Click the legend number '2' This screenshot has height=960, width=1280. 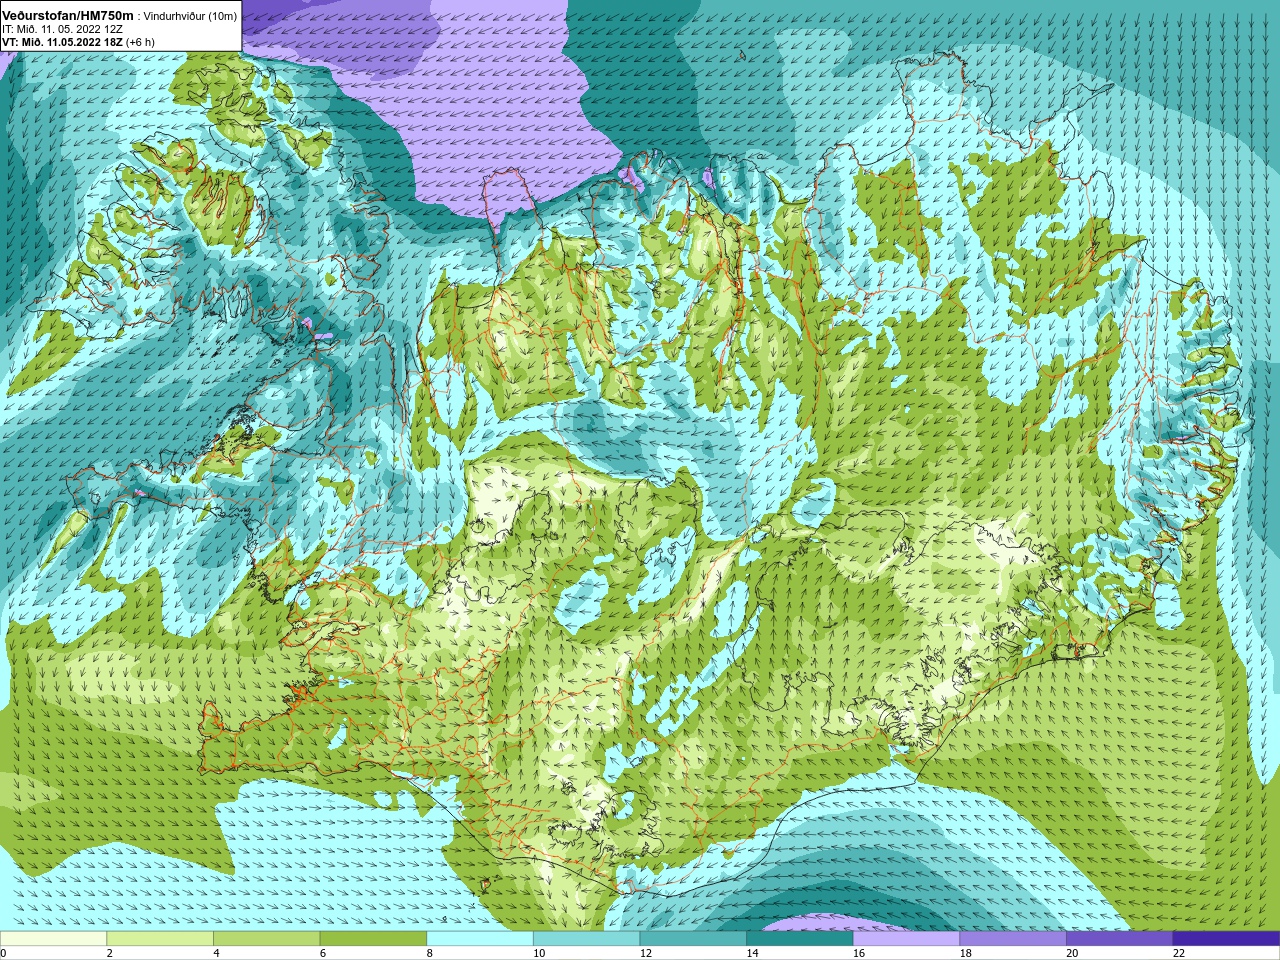coord(110,953)
